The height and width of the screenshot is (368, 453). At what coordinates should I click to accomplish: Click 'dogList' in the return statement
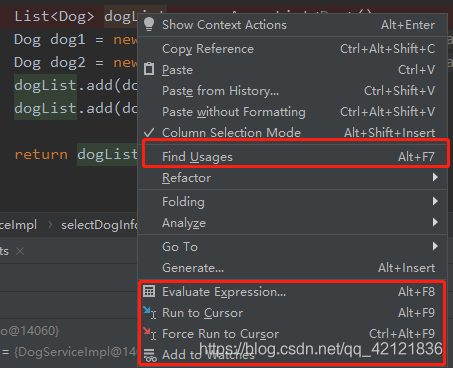107,154
